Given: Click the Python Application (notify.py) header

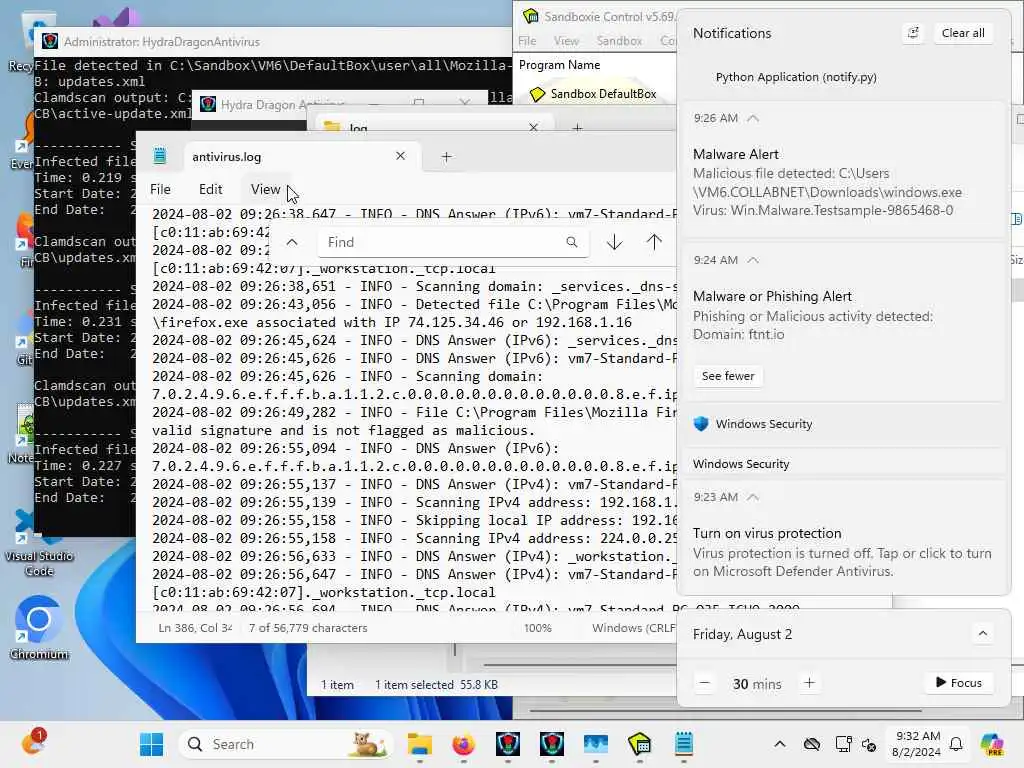Looking at the screenshot, I should click(795, 77).
